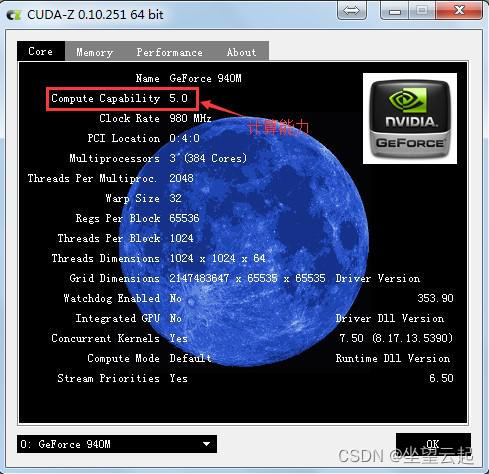The width and height of the screenshot is (489, 474).
Task: Click the Multiprocessors label
Action: point(115,158)
